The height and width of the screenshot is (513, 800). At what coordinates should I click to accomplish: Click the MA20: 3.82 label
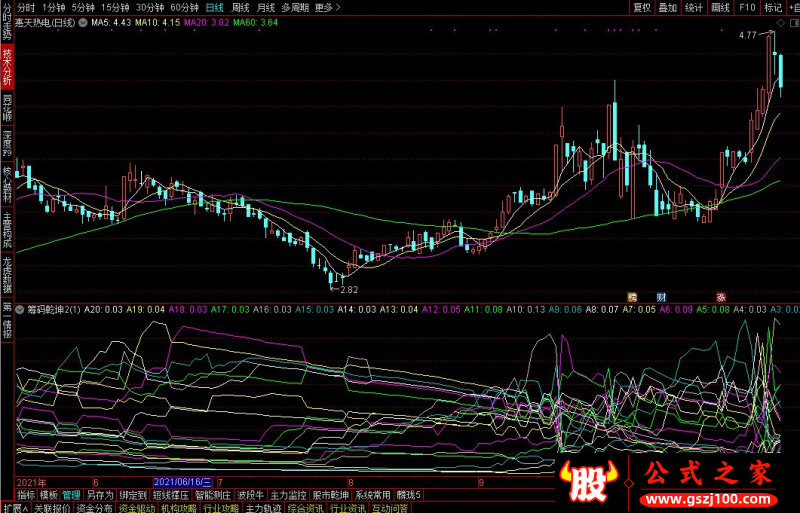click(206, 22)
